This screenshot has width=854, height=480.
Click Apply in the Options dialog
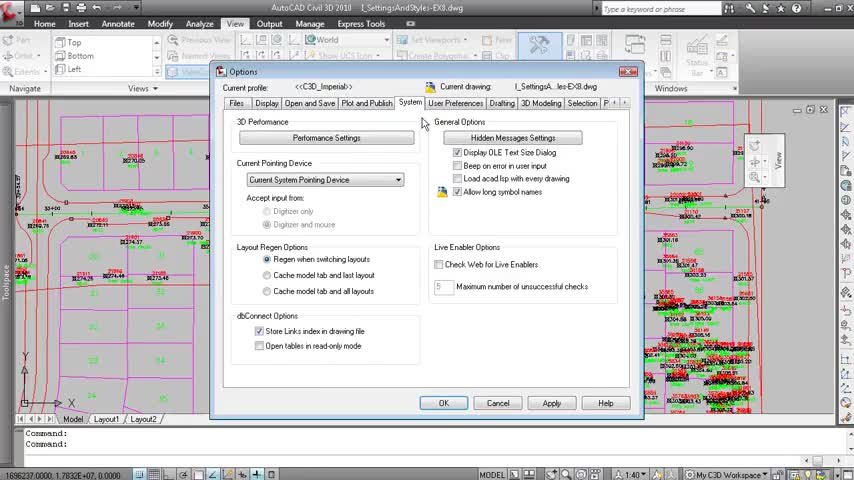(551, 403)
